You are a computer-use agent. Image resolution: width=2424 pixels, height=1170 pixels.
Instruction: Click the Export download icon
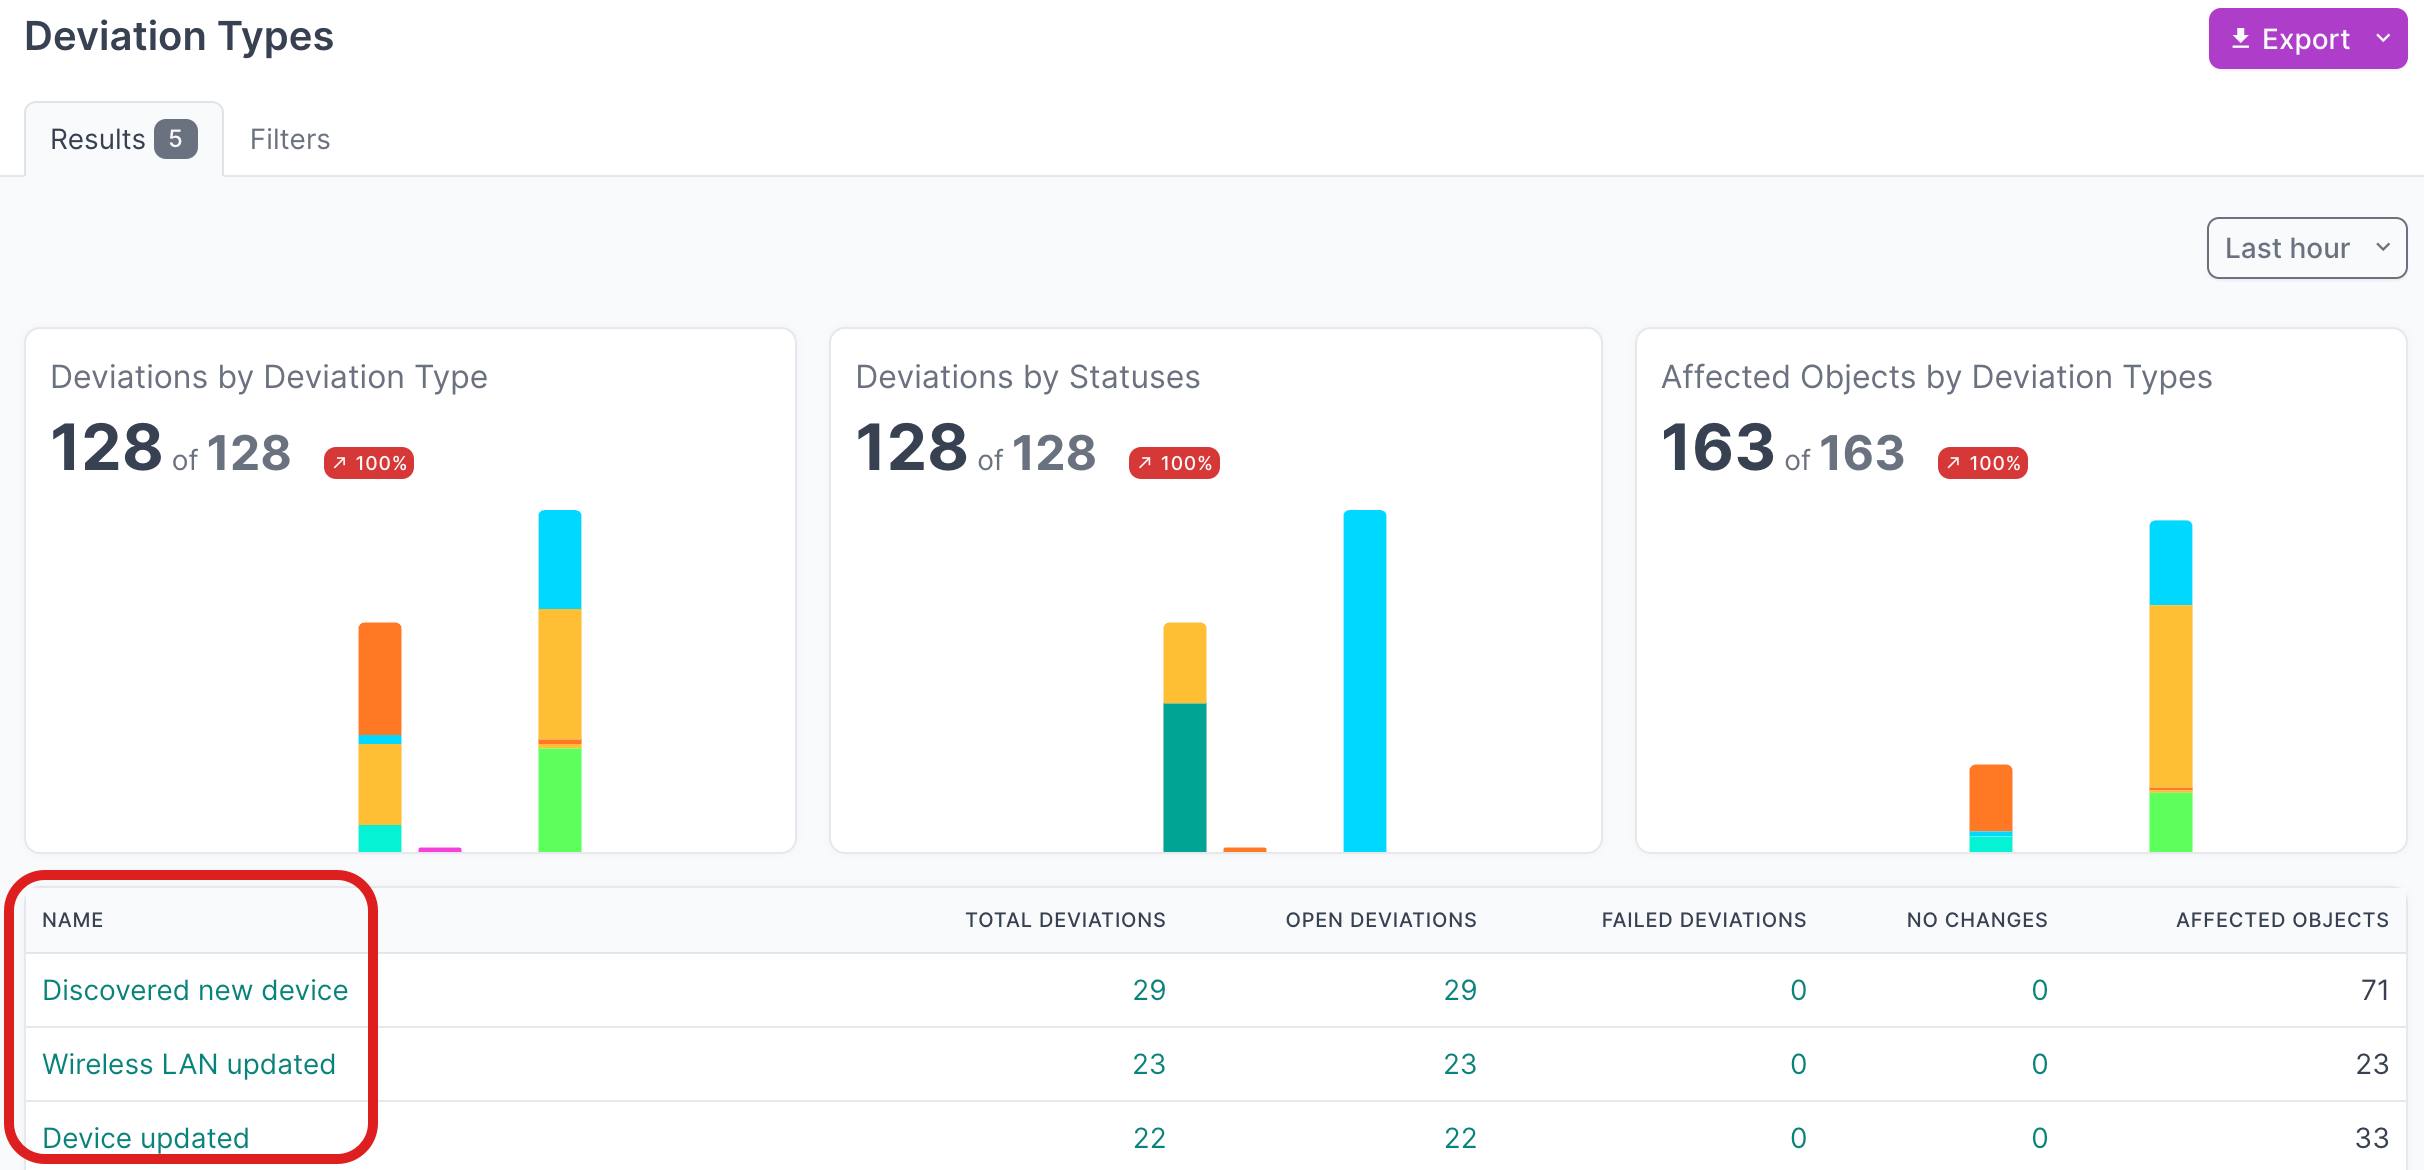click(2241, 39)
